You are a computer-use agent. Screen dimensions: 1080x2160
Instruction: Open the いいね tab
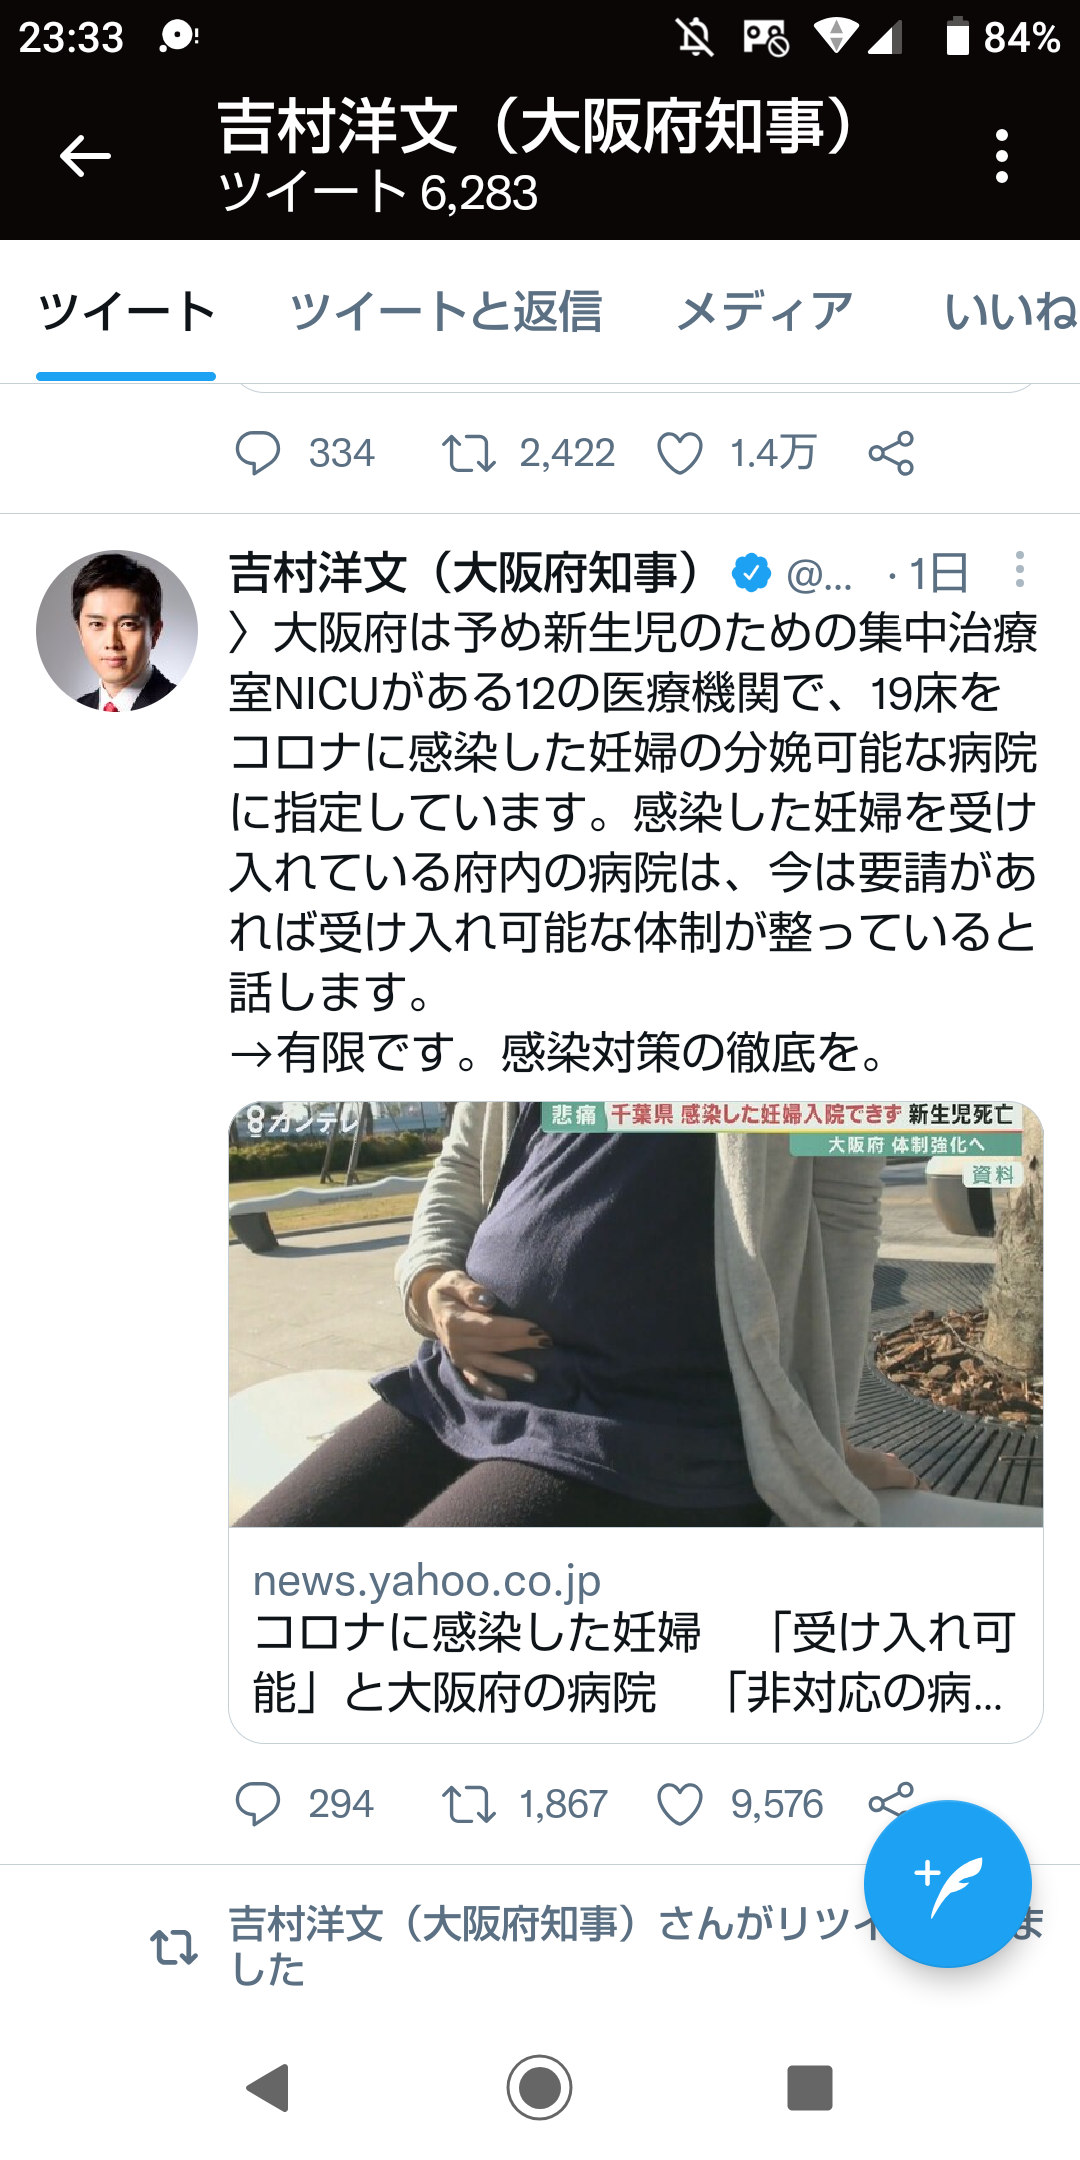click(x=1010, y=311)
